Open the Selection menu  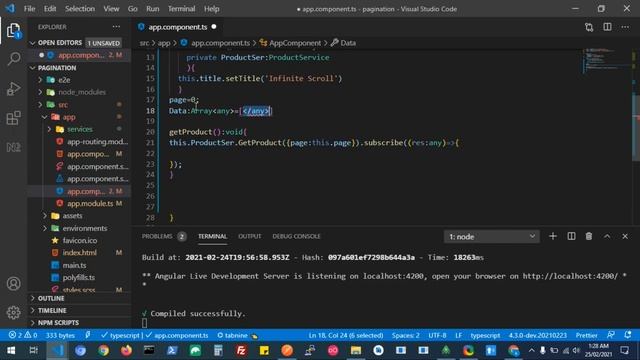(80, 9)
